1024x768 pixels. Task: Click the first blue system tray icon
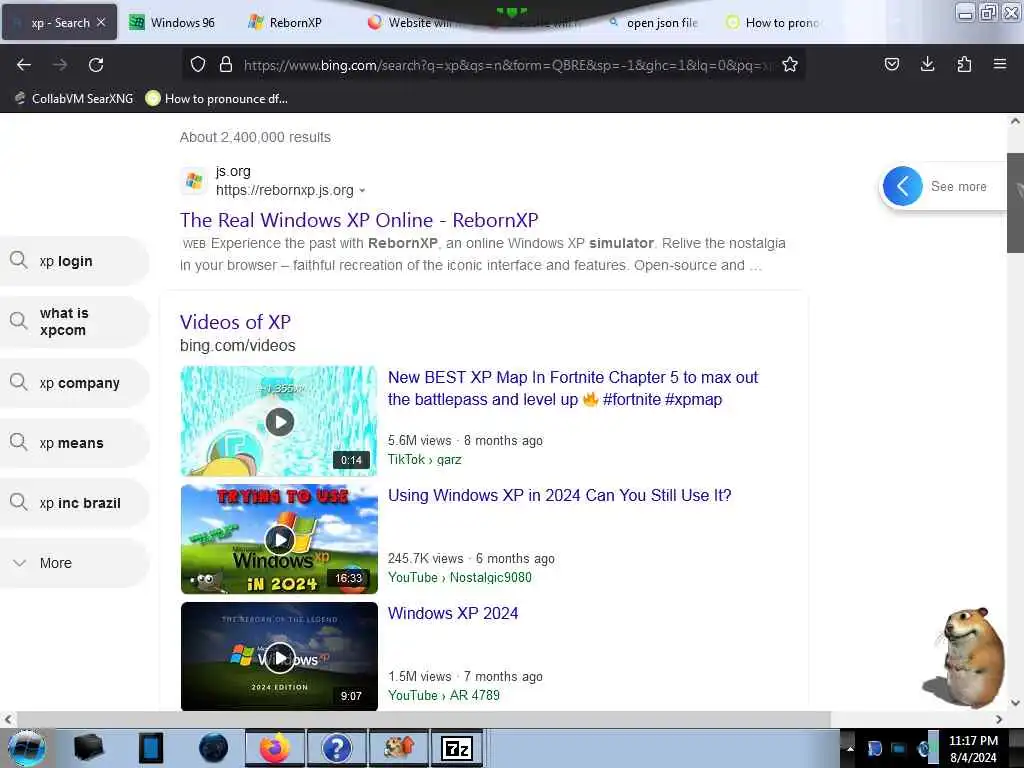(x=874, y=748)
